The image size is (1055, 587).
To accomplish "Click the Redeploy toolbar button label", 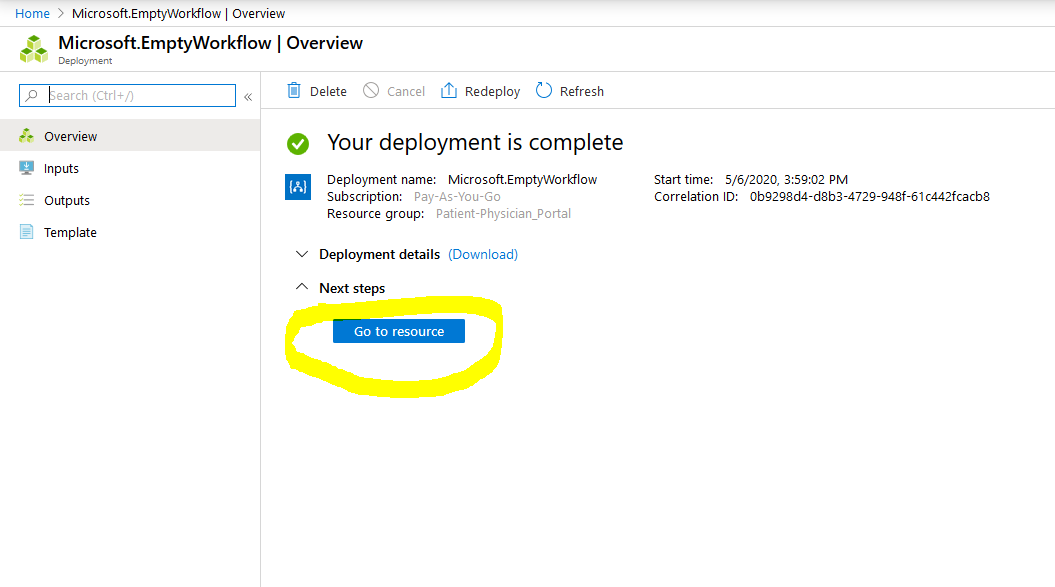I will (493, 92).
